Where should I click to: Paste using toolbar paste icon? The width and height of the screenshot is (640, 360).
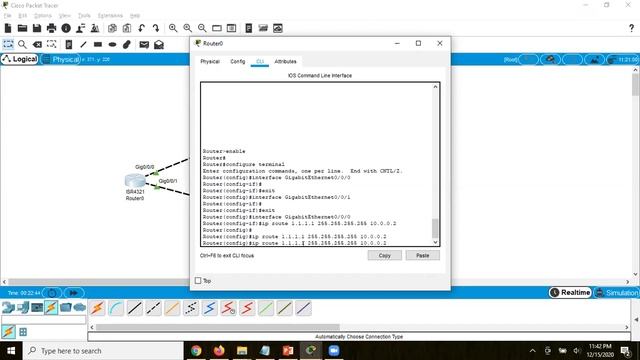pyautogui.click(x=127, y=28)
